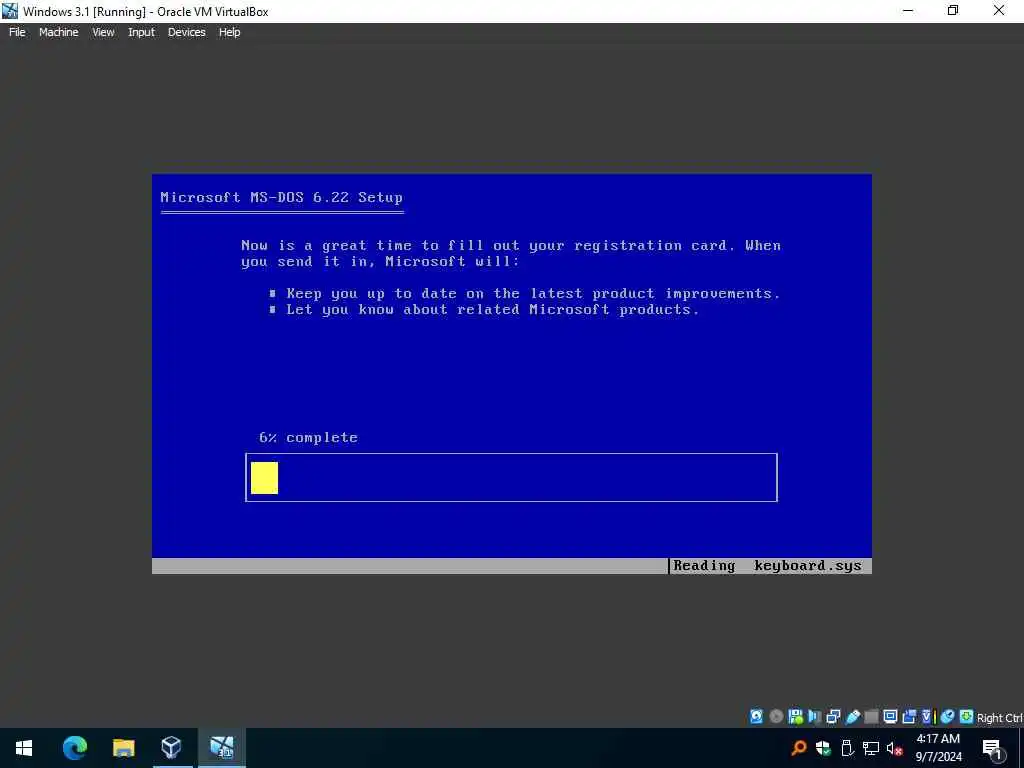Click the optical drive indicator in status bar
1024x768 pixels.
776,716
